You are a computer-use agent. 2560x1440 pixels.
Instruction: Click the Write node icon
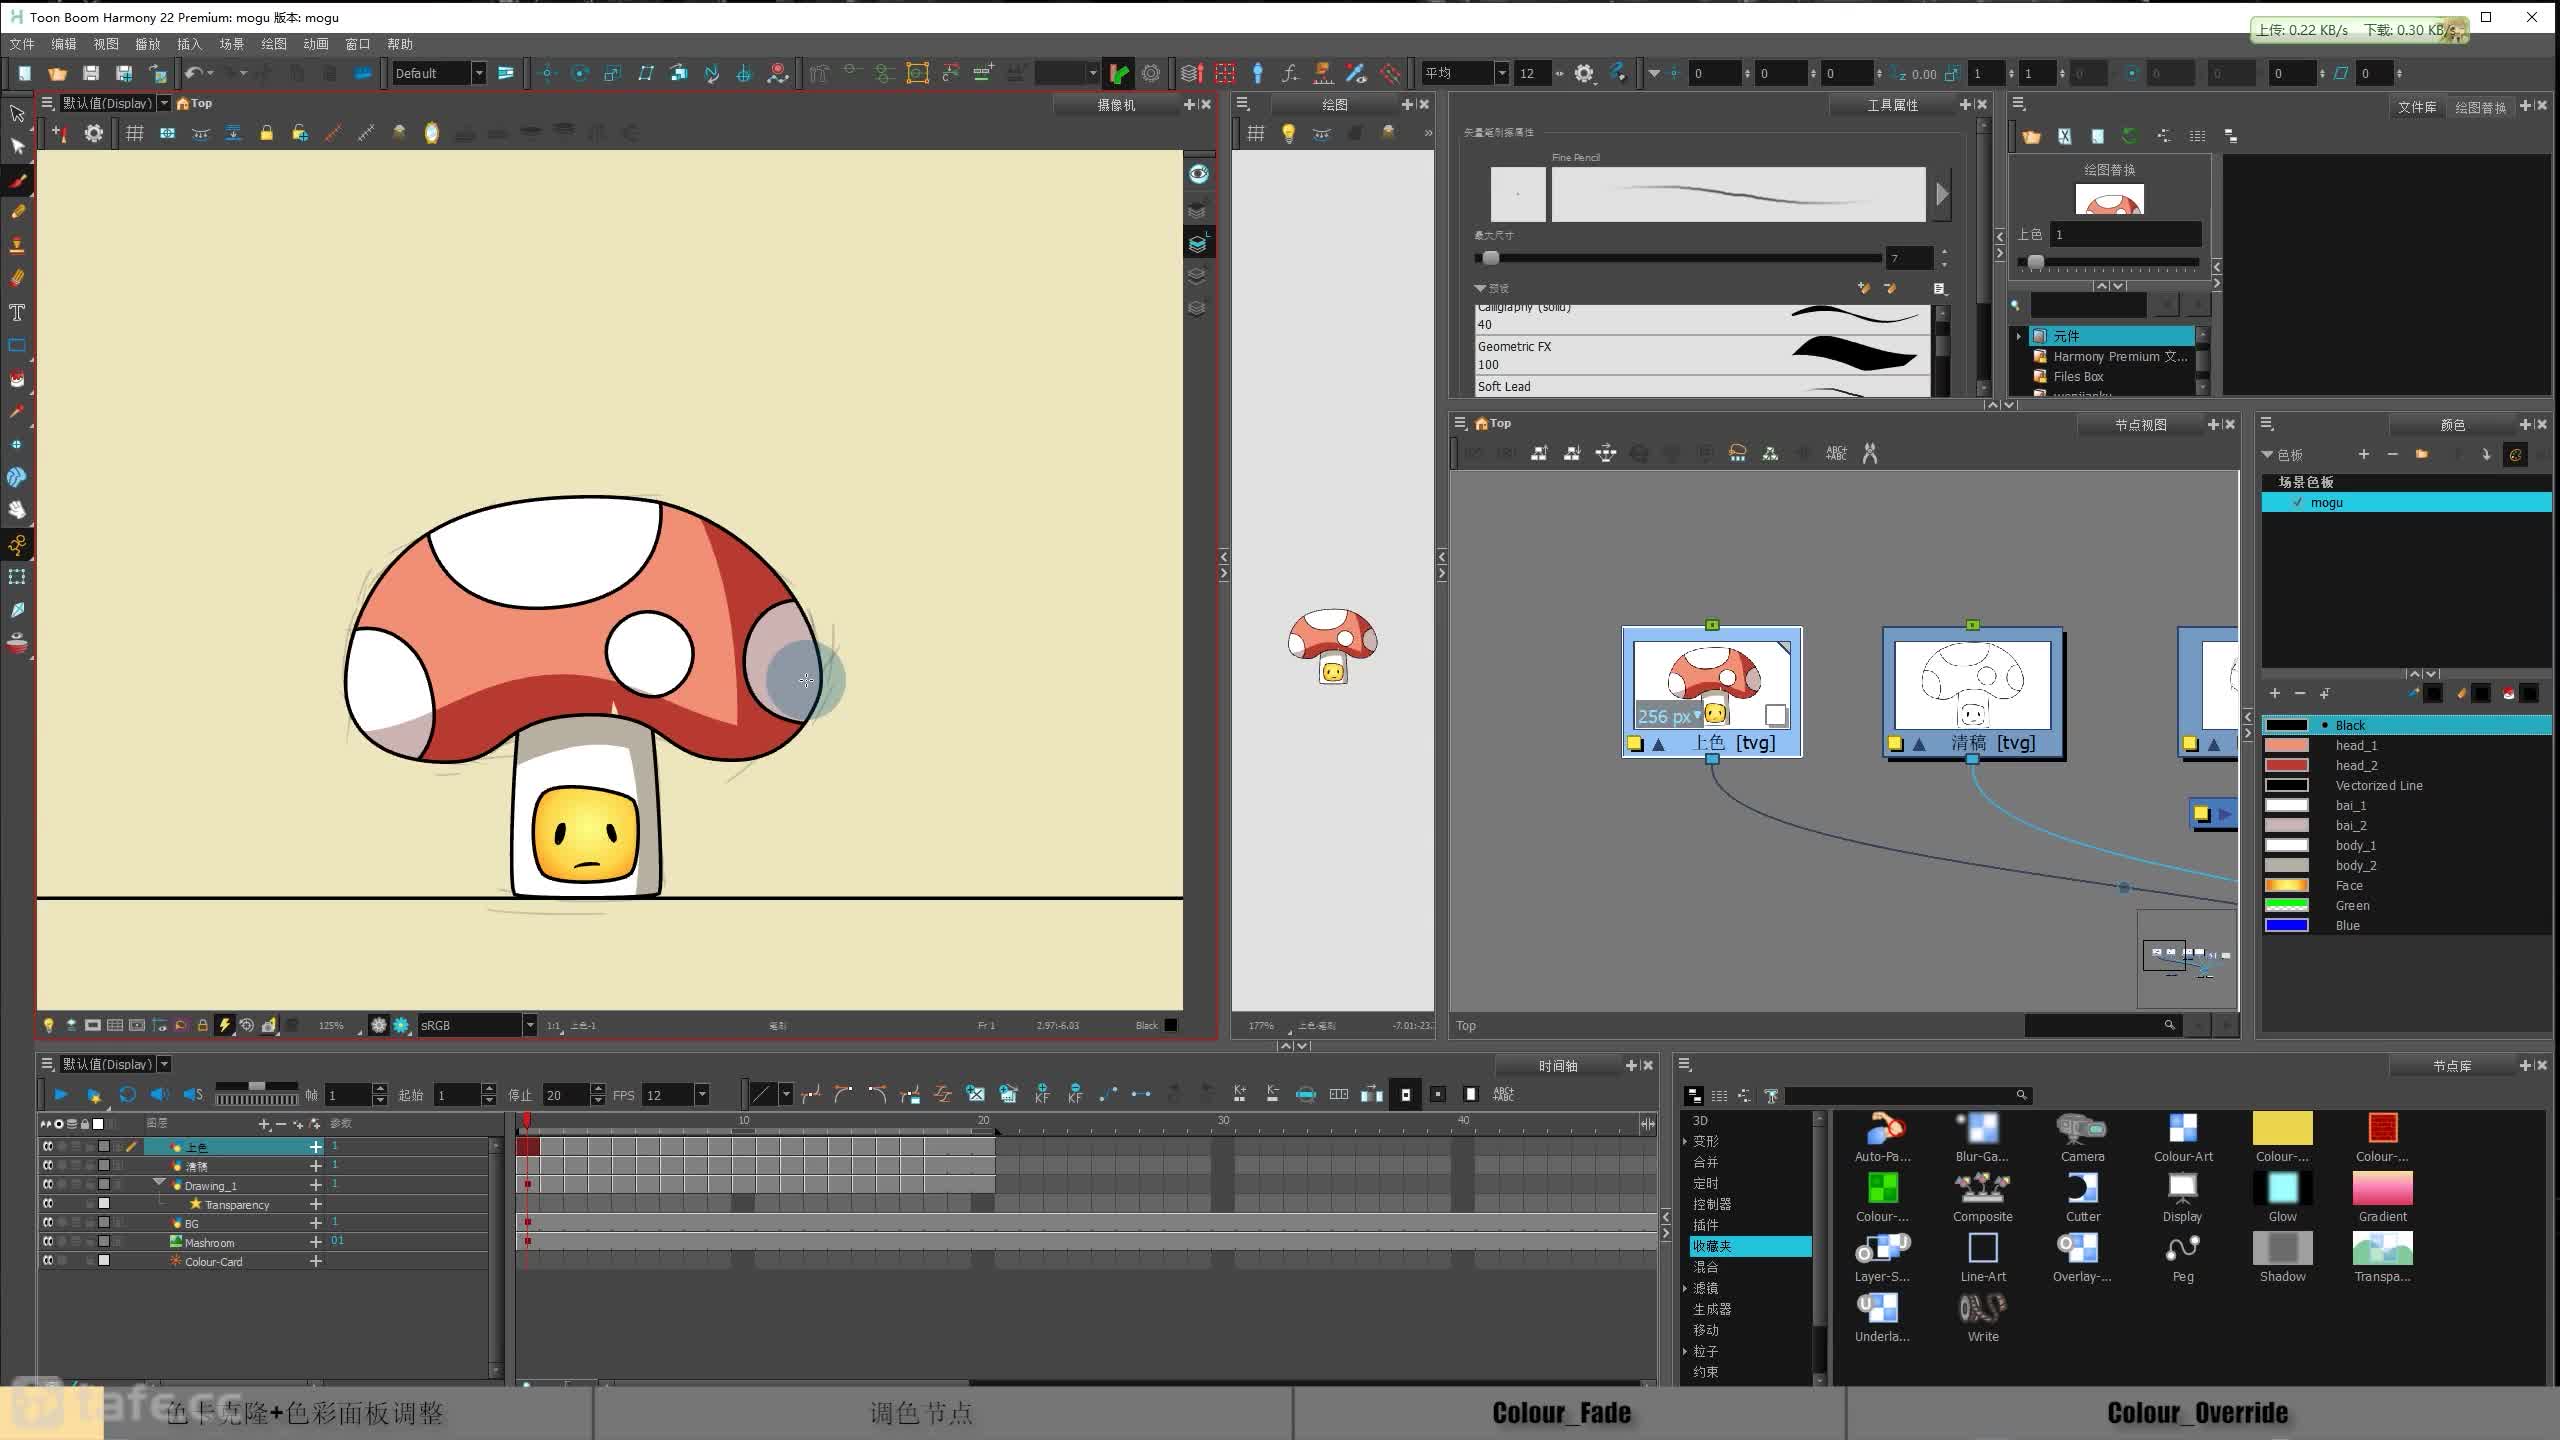(1982, 1308)
